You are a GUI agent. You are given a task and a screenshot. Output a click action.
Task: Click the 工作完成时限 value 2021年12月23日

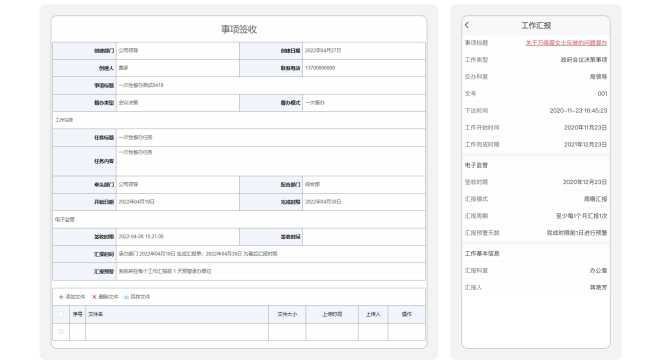coord(585,145)
